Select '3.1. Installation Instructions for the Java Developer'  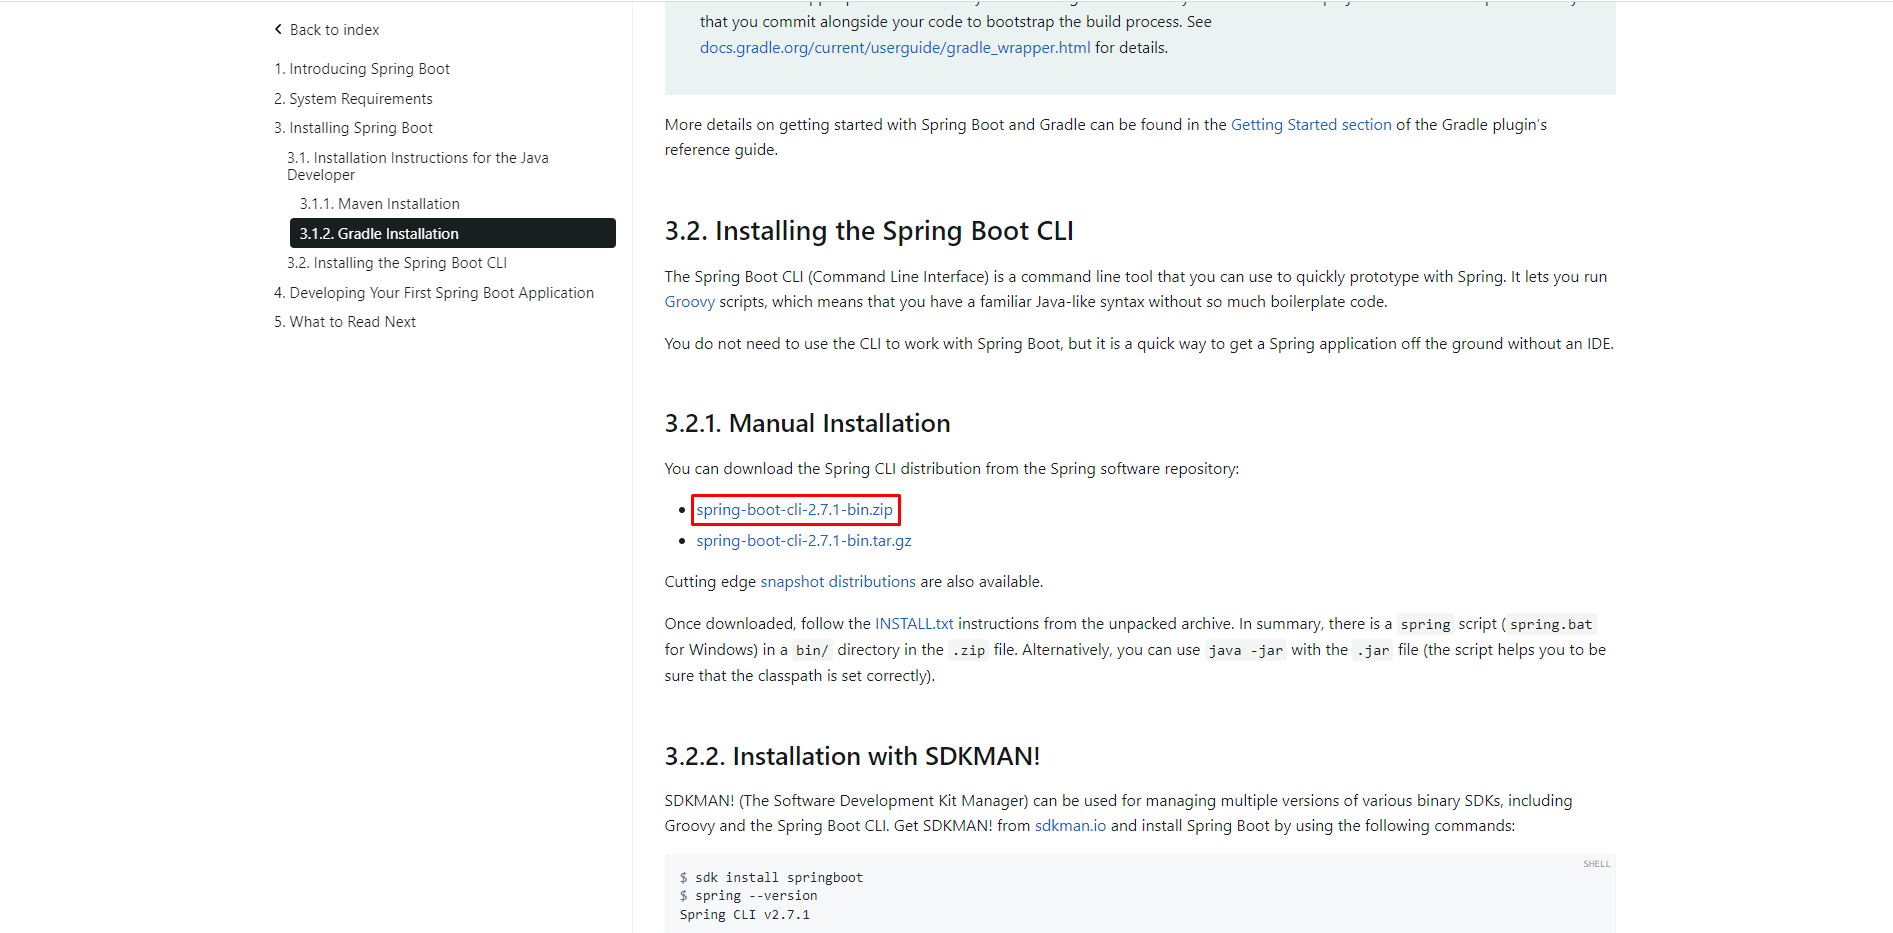(x=418, y=166)
